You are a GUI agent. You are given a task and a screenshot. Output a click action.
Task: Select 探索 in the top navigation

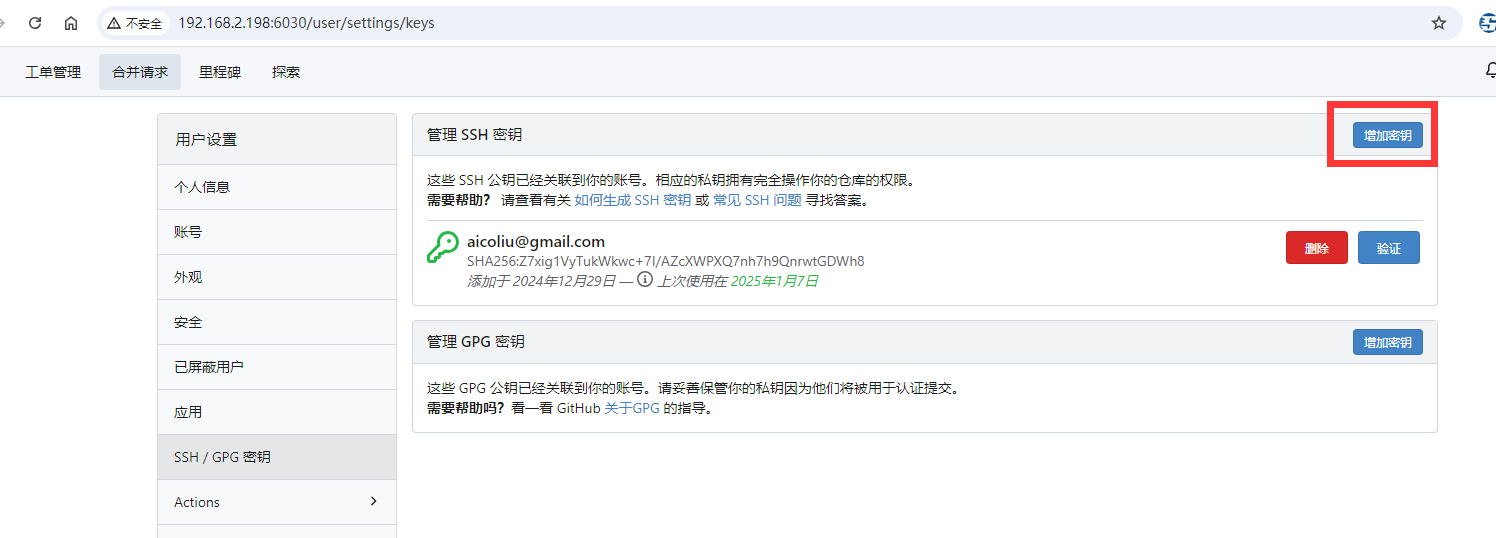[x=286, y=72]
